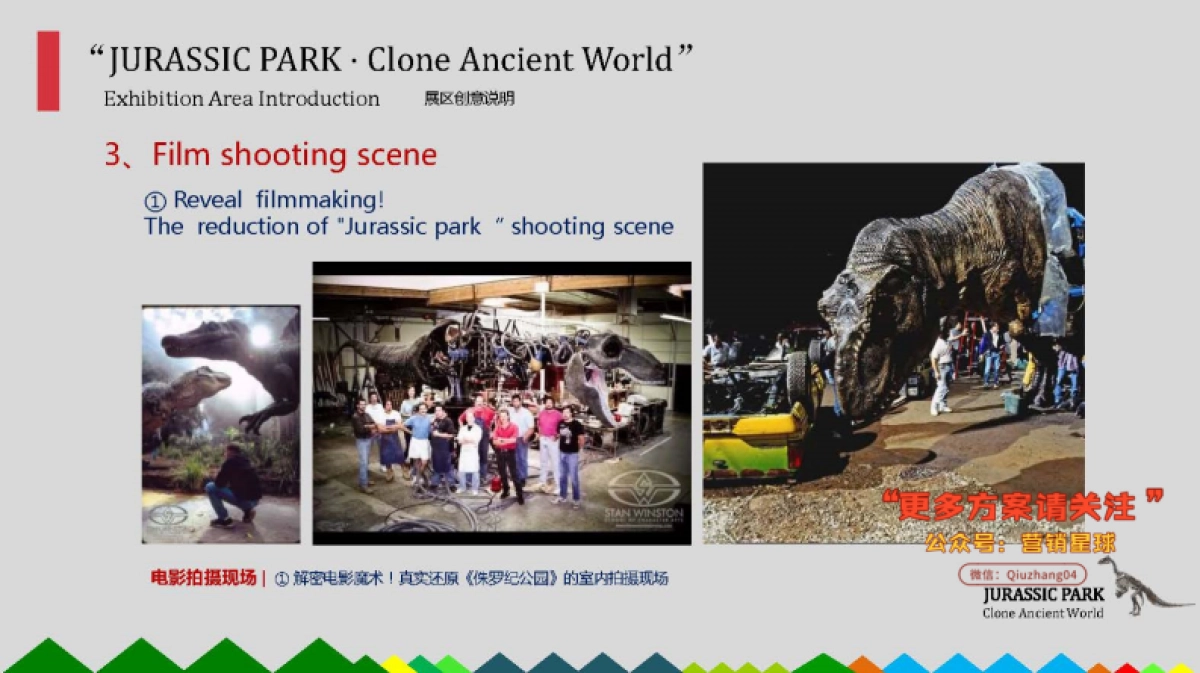The width and height of the screenshot is (1200, 673).
Task: Click the 'Exhibition Area Introduction' subtitle
Action: 241,99
